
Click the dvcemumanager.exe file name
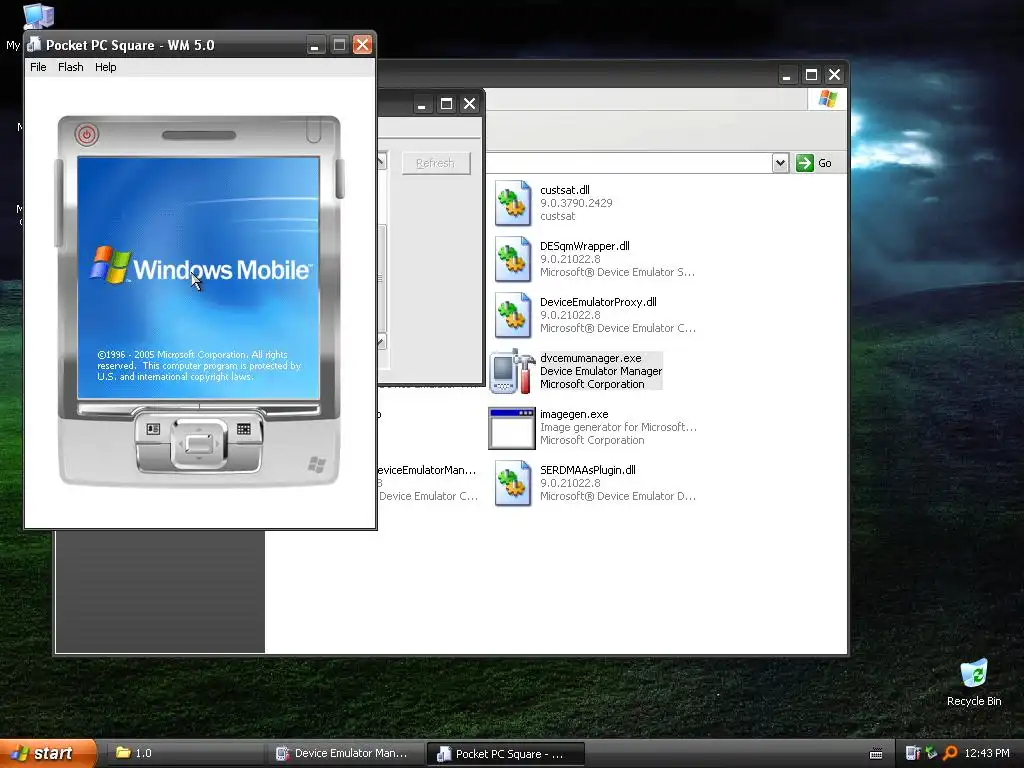tap(590, 358)
